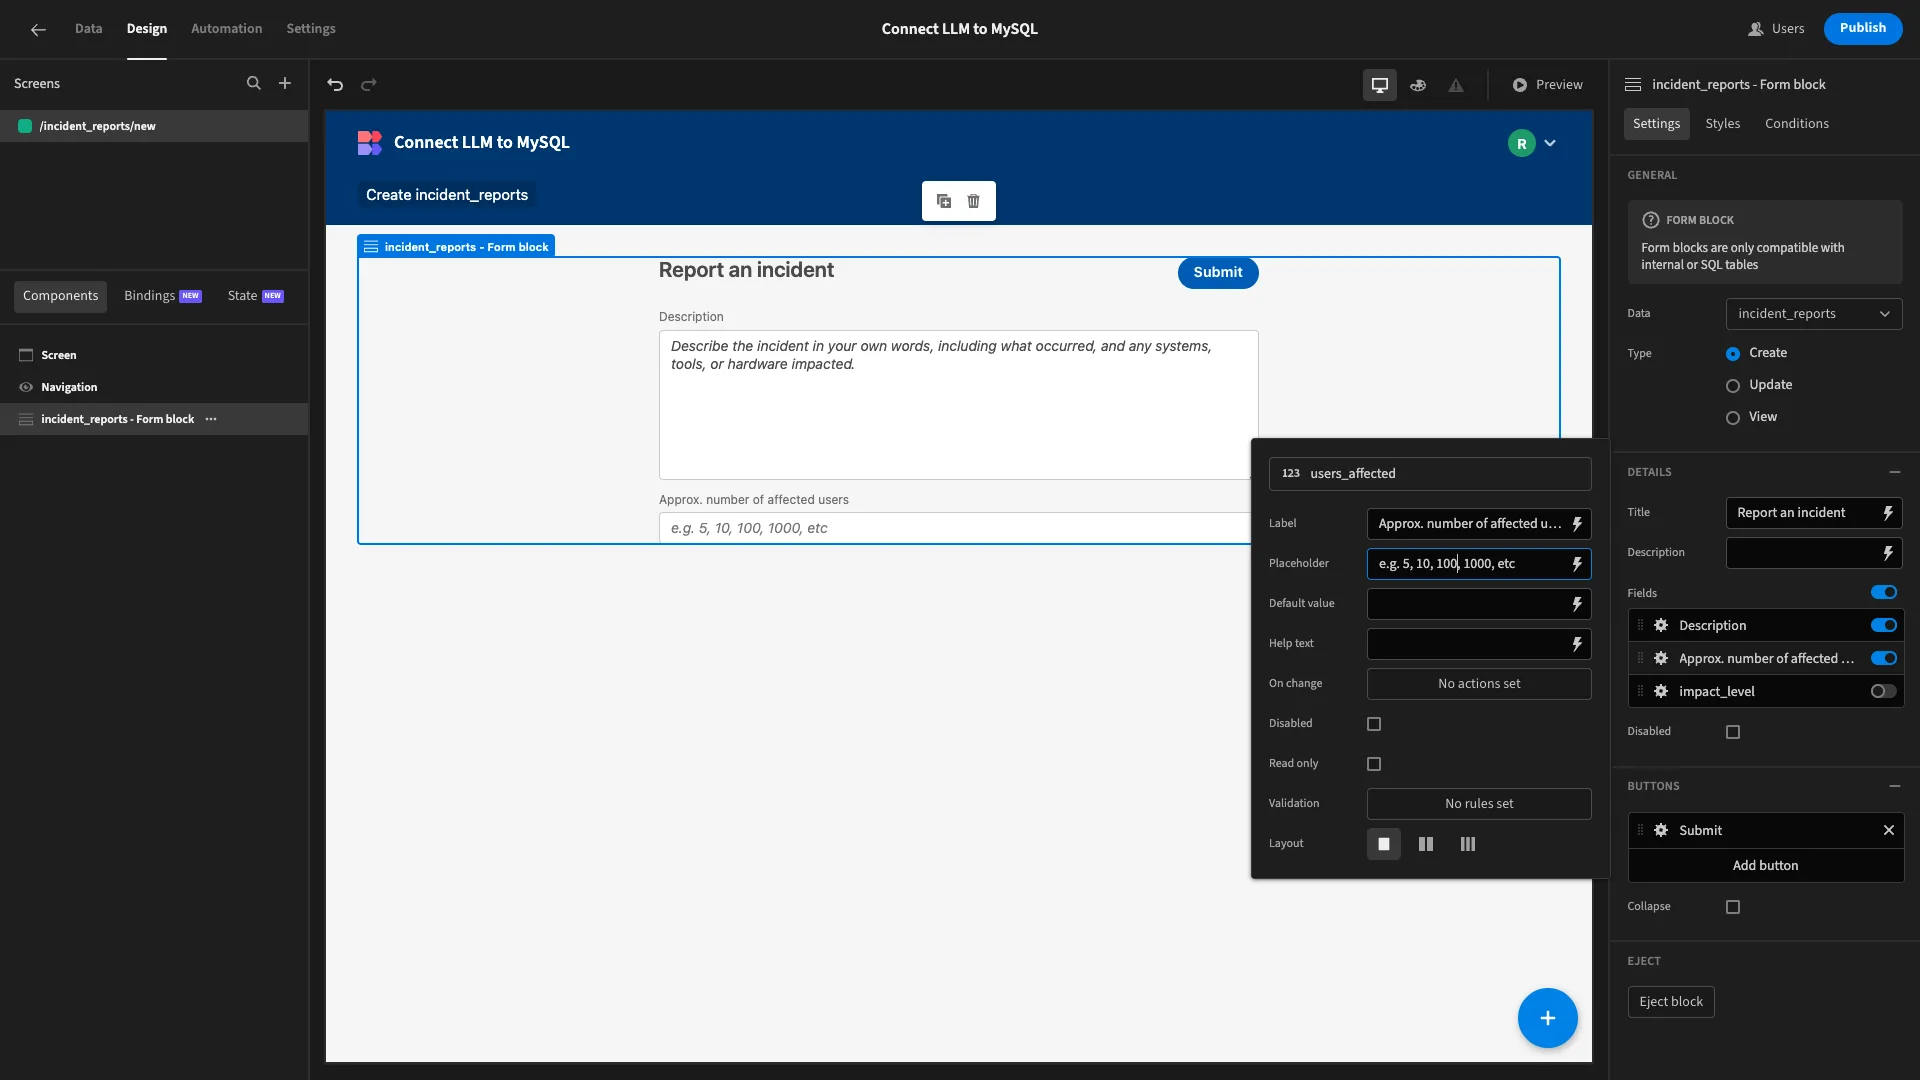Click Add button

click(1766, 866)
